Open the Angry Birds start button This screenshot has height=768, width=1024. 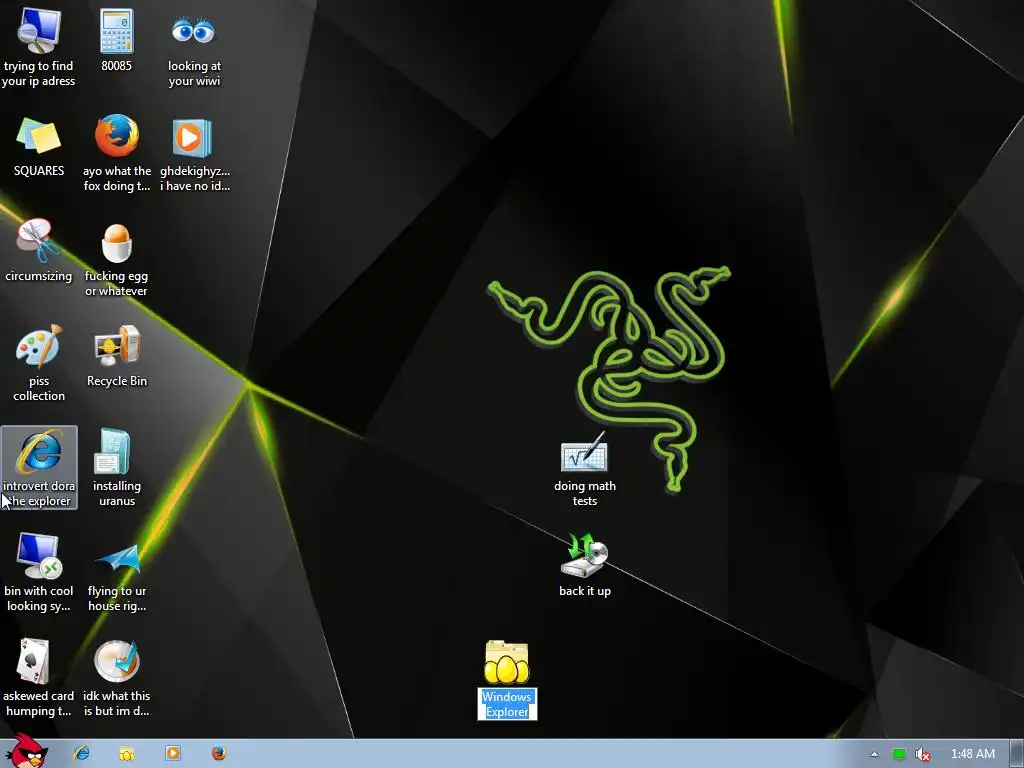[x=25, y=751]
